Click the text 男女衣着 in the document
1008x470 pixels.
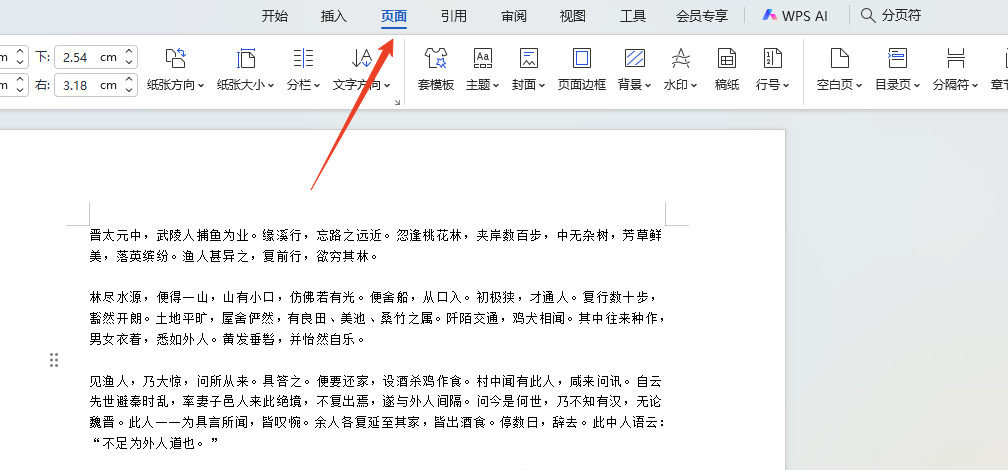pyautogui.click(x=116, y=339)
